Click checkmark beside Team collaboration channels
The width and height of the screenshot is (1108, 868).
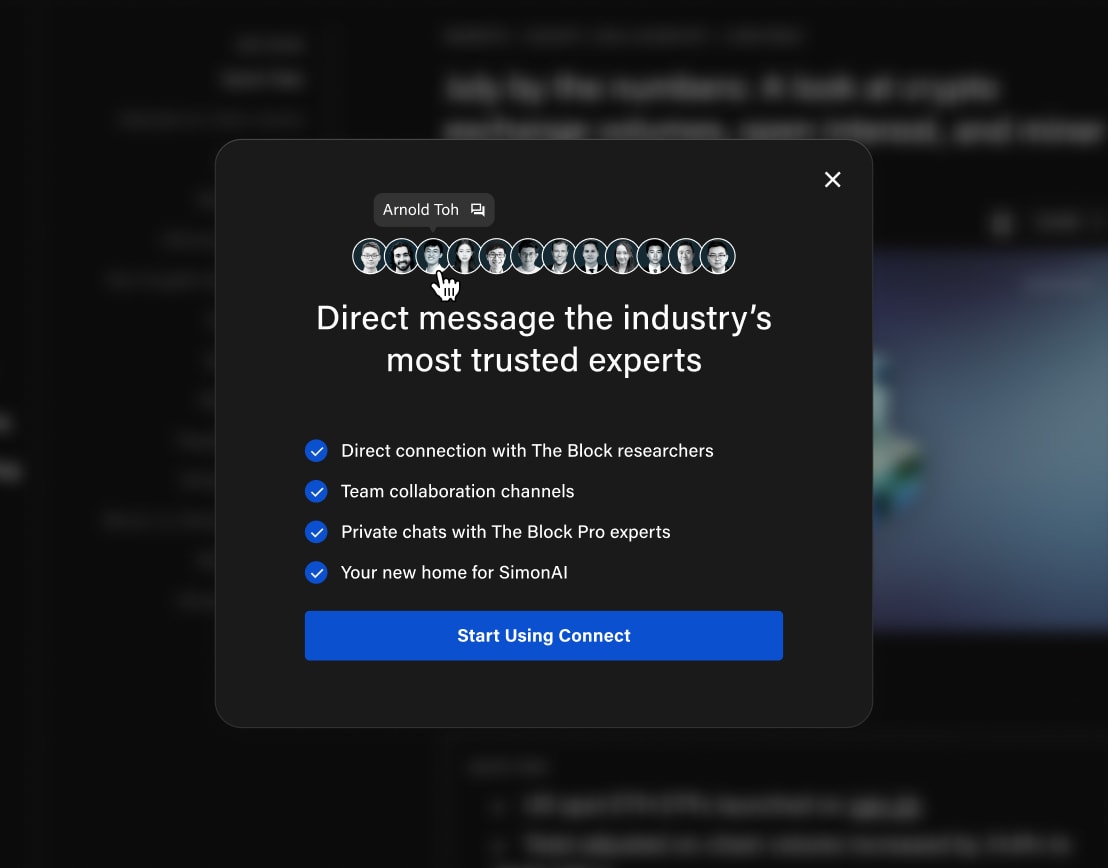(316, 492)
